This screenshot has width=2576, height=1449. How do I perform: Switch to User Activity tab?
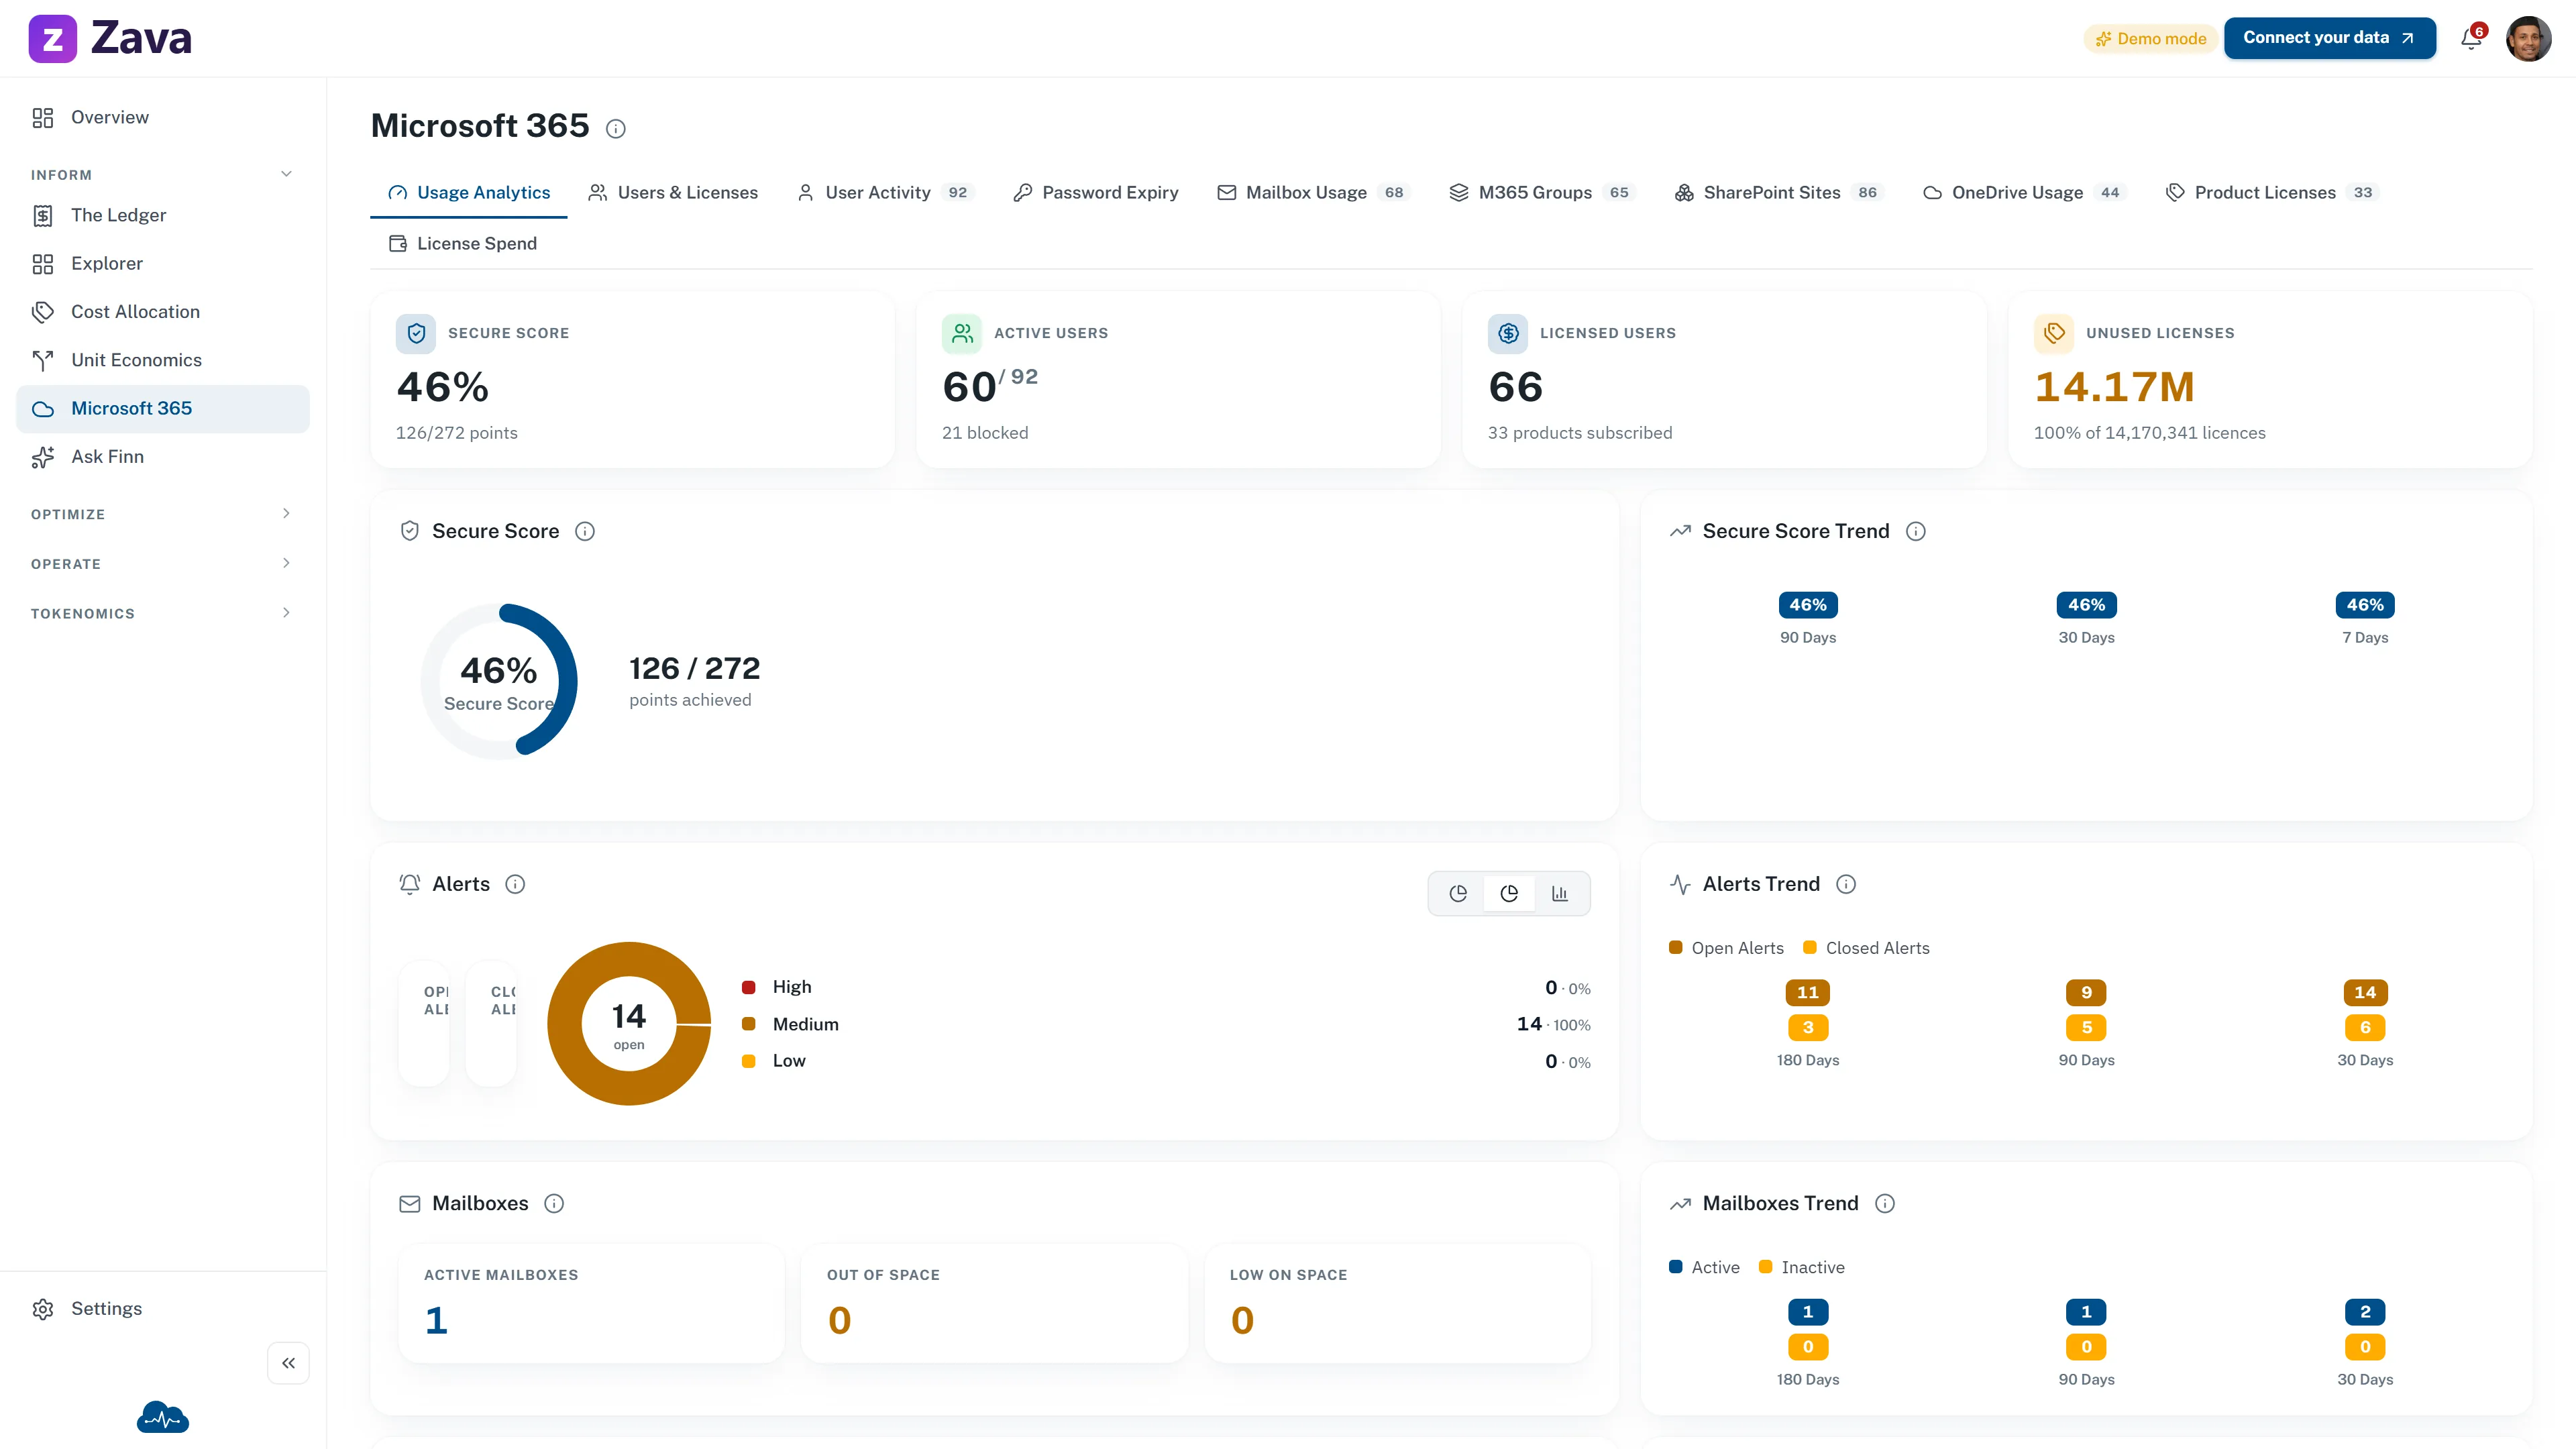(885, 193)
